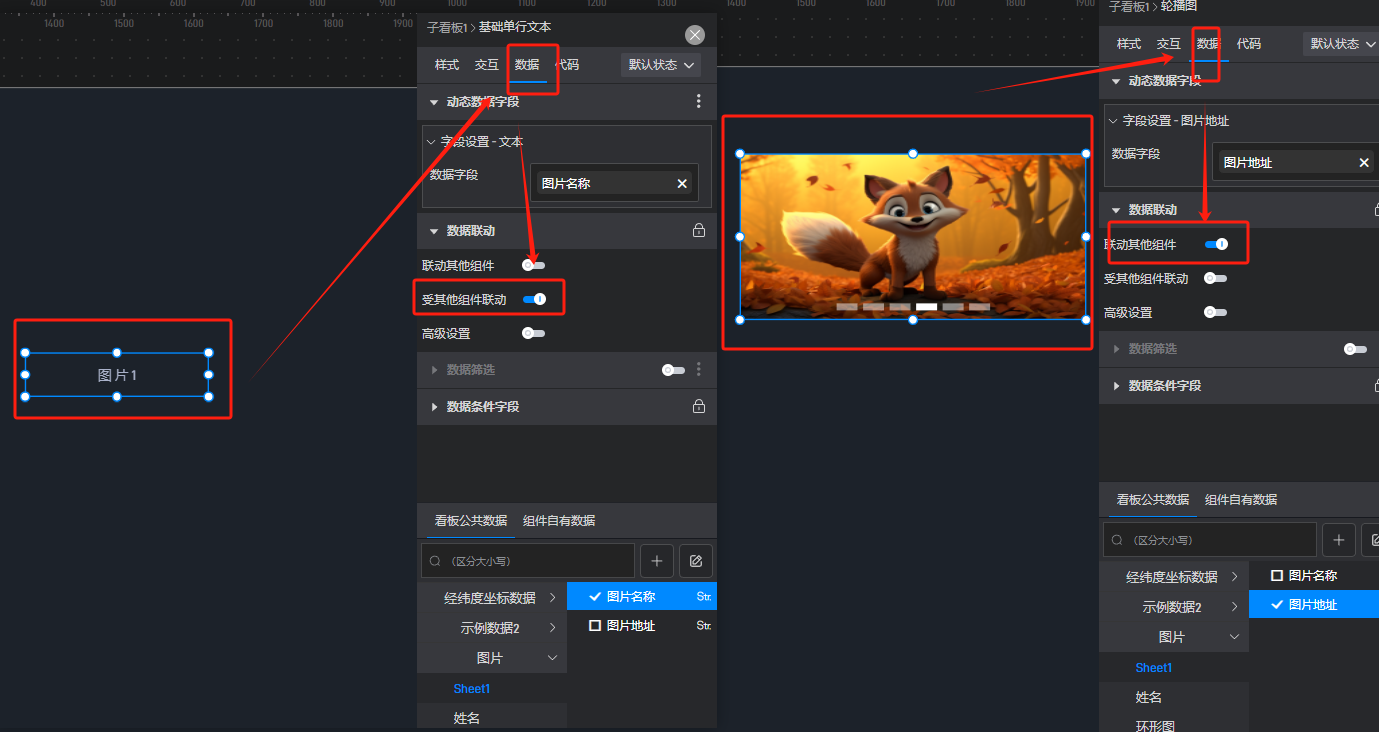
Task: Disable 受其他组件联动 switch in 基础单行文本 panel
Action: point(534,299)
